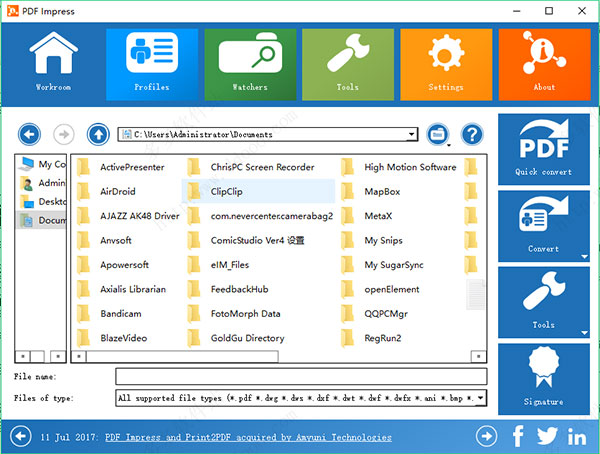Select My Computer in the tree
600x454 pixels.
pyautogui.click(x=42, y=164)
